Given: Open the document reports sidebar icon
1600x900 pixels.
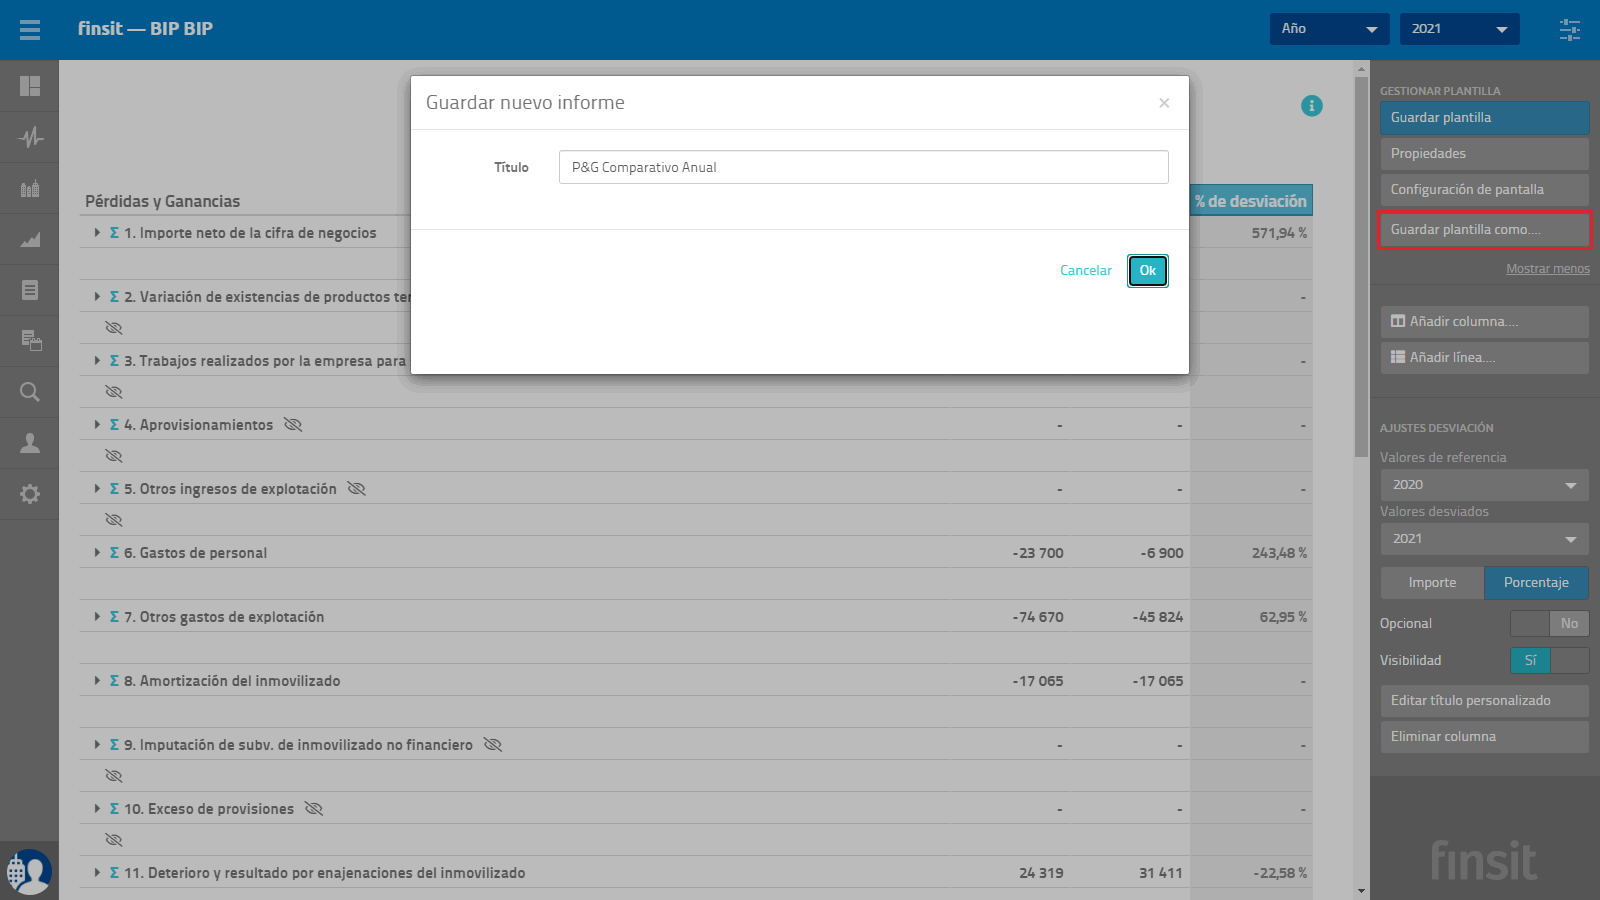Looking at the screenshot, I should [x=30, y=290].
